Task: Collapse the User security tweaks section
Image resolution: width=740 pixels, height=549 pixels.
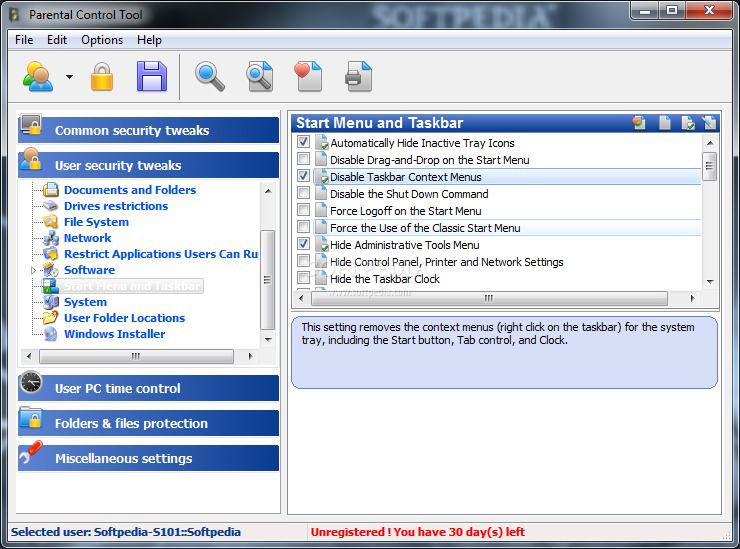Action: pos(149,165)
